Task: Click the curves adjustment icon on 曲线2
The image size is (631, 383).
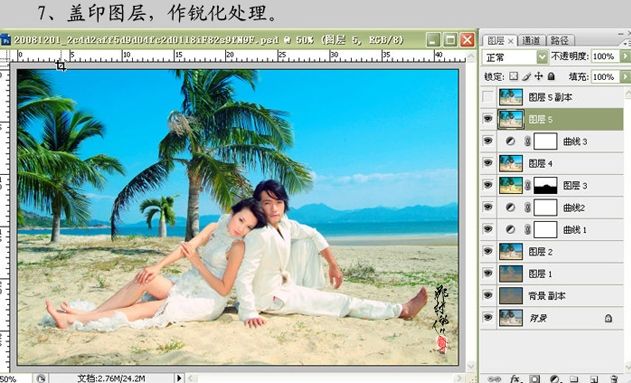Action: tap(510, 208)
